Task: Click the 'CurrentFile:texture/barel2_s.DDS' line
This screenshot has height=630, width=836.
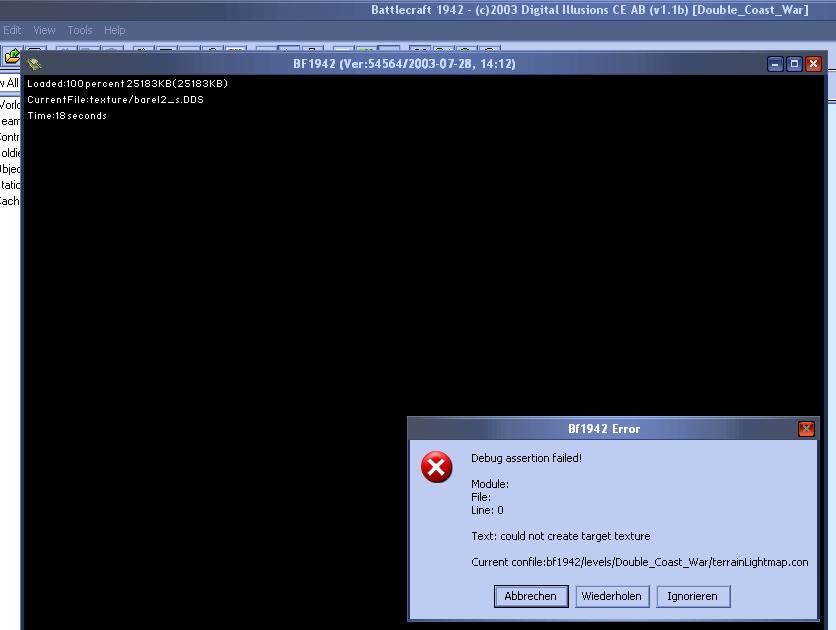Action: (x=115, y=100)
